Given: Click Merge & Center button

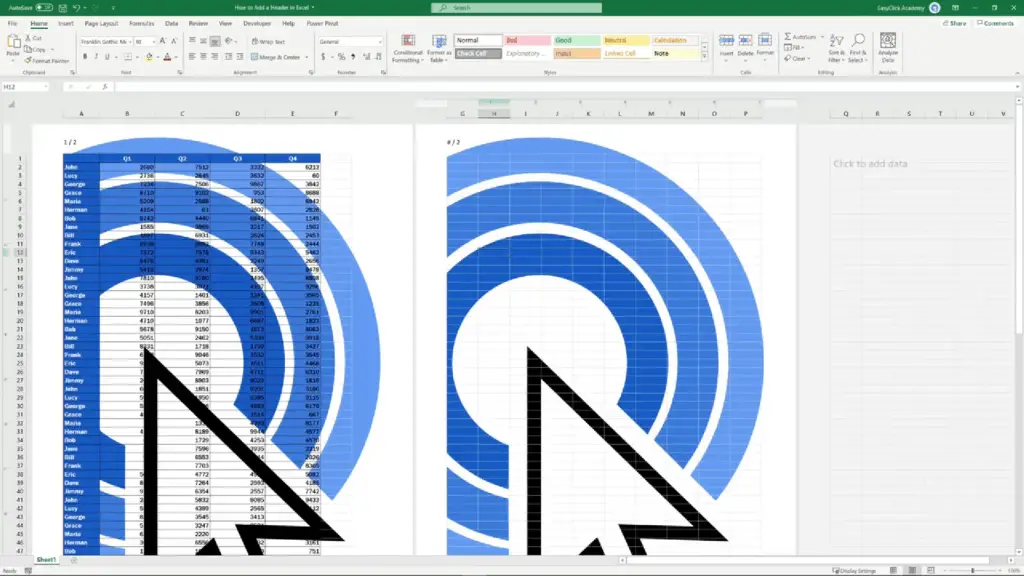Looking at the screenshot, I should pos(276,57).
